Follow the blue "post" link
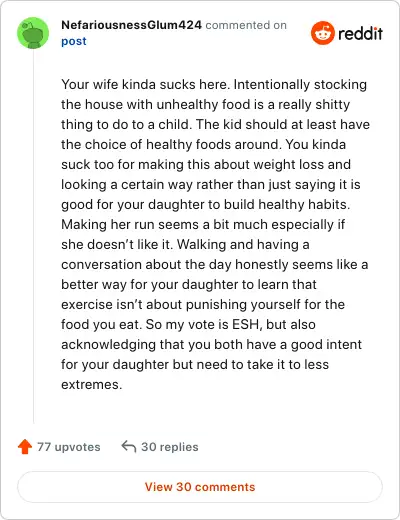 (74, 41)
